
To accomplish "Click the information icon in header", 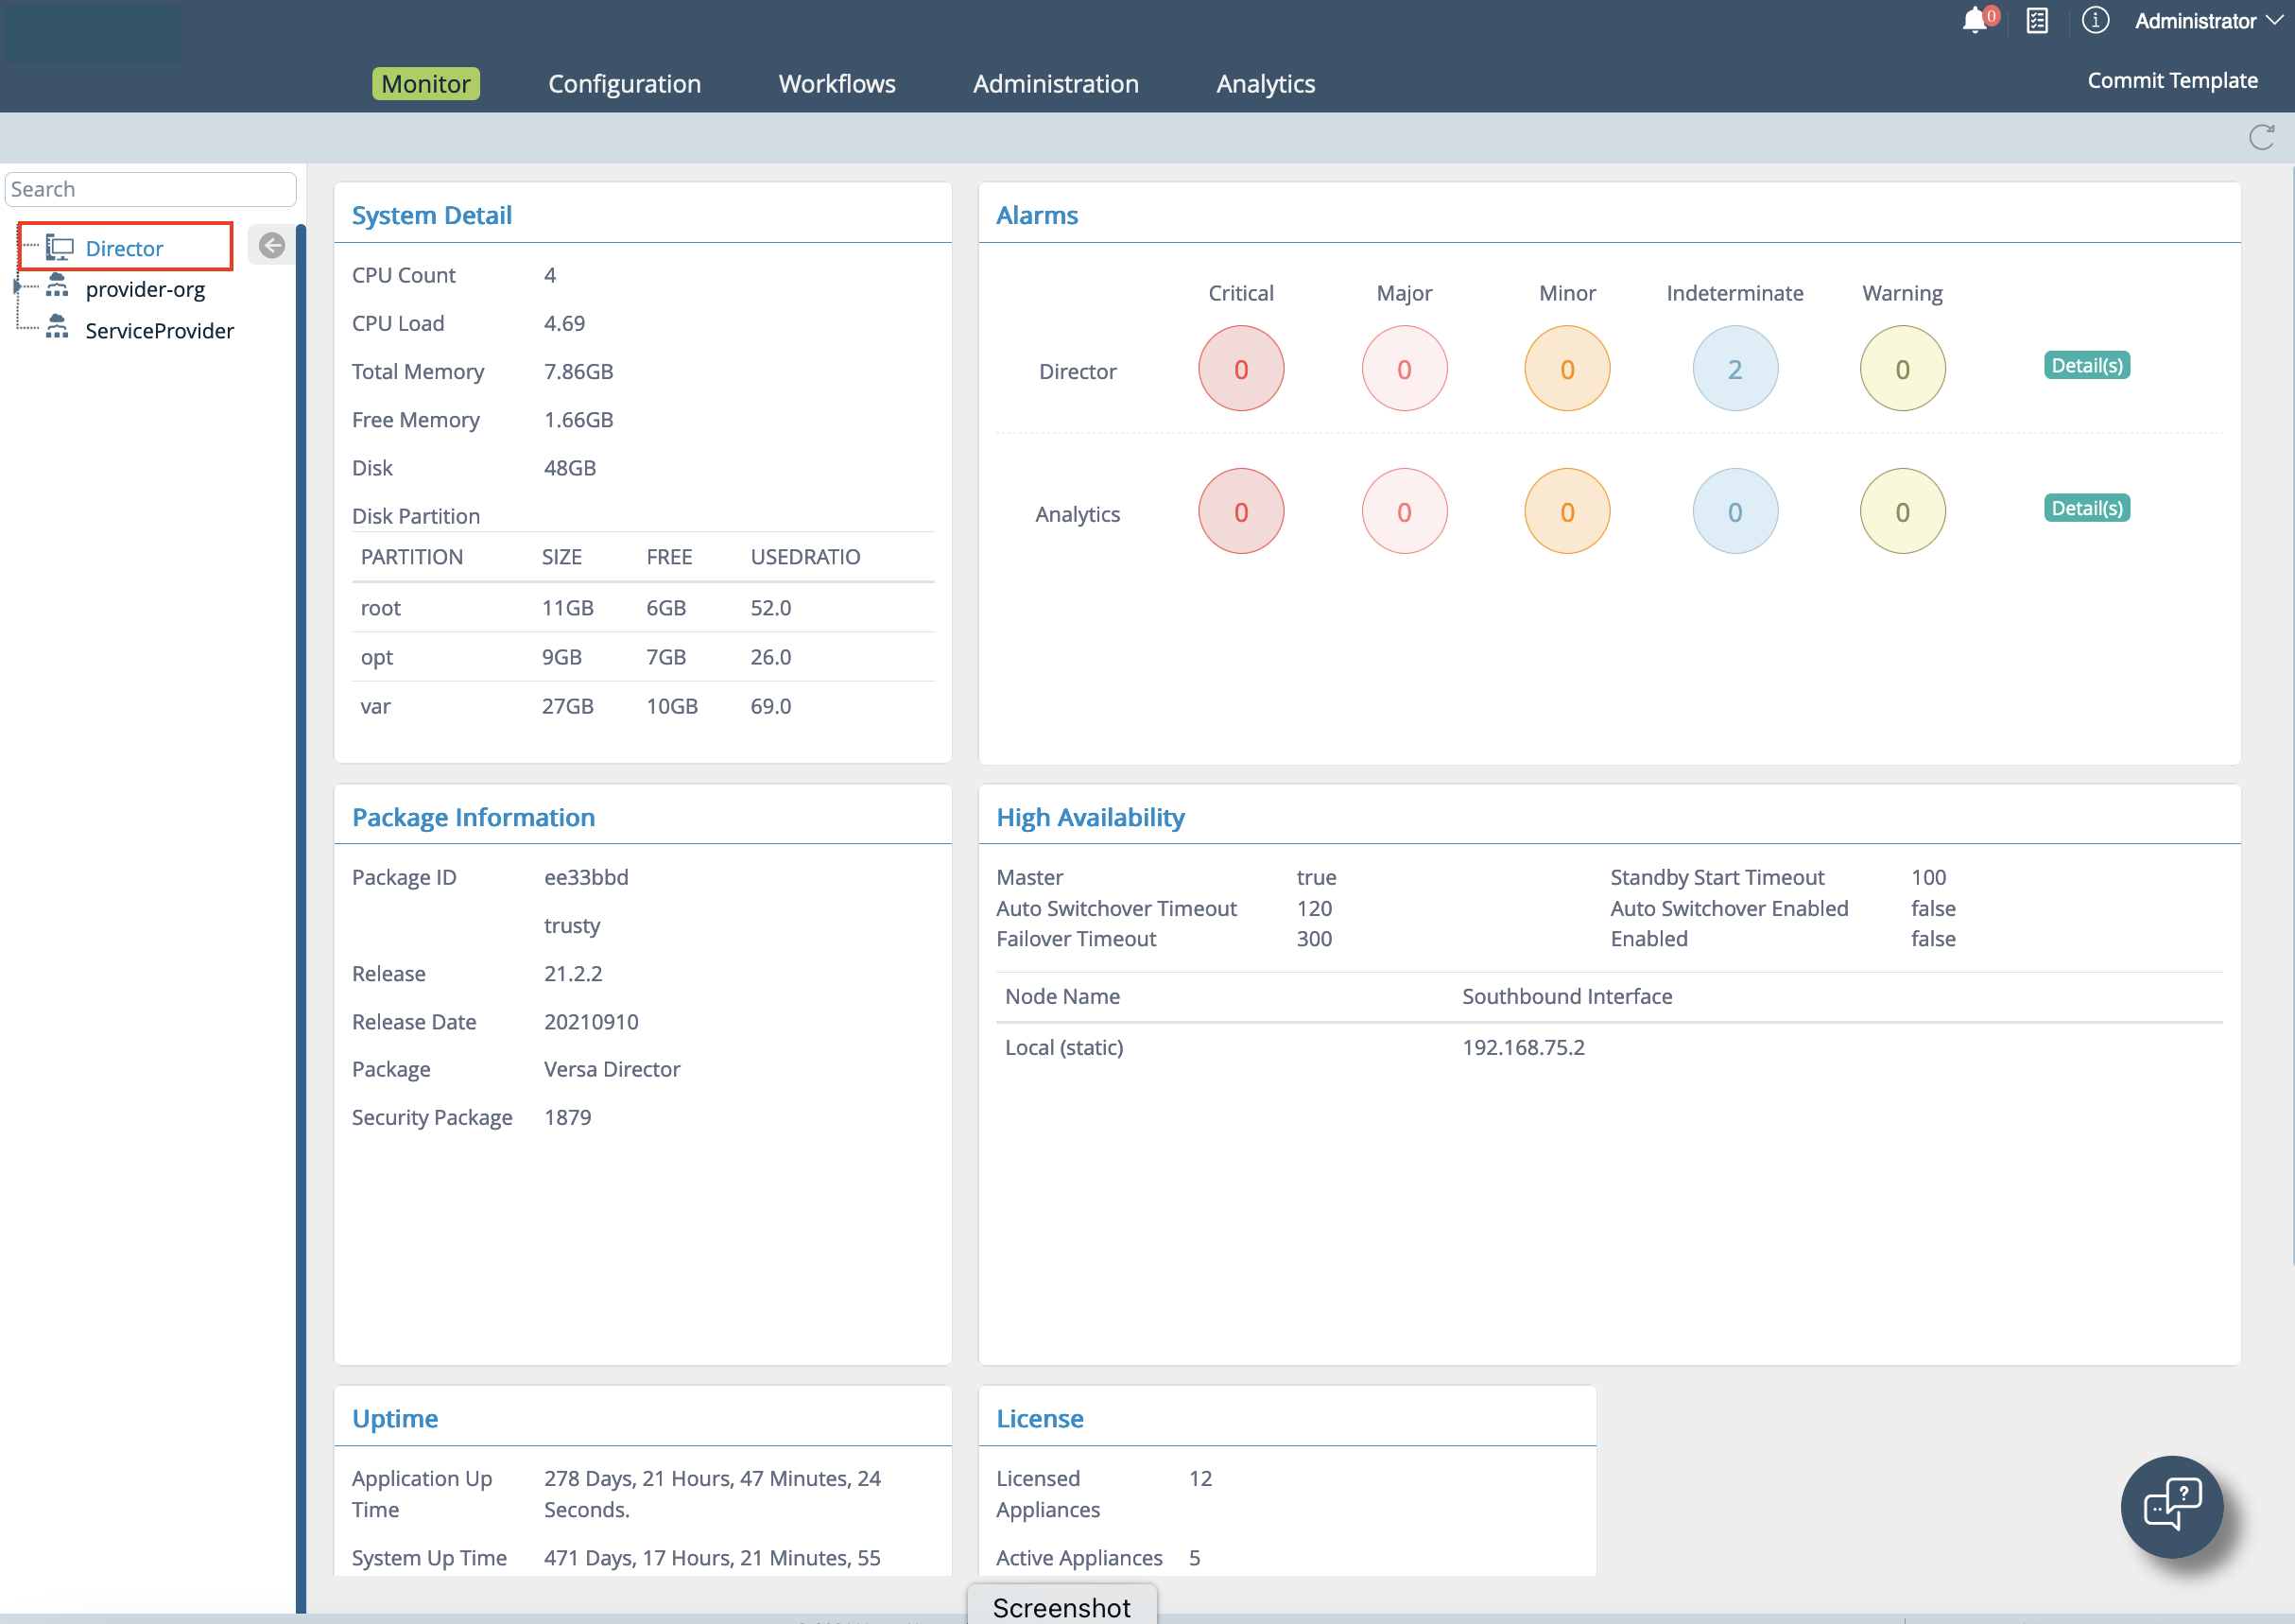I will pyautogui.click(x=2095, y=20).
